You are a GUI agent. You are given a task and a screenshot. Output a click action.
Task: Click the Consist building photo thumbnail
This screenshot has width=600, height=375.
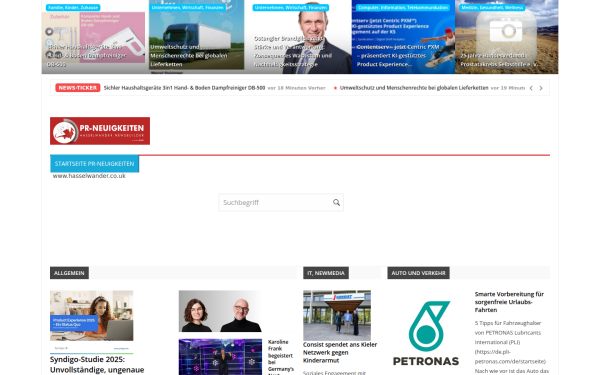pos(337,315)
